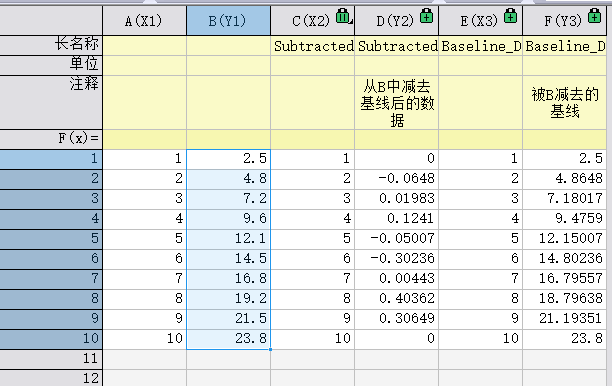
Task: Select row header 2
Action: tap(51, 179)
